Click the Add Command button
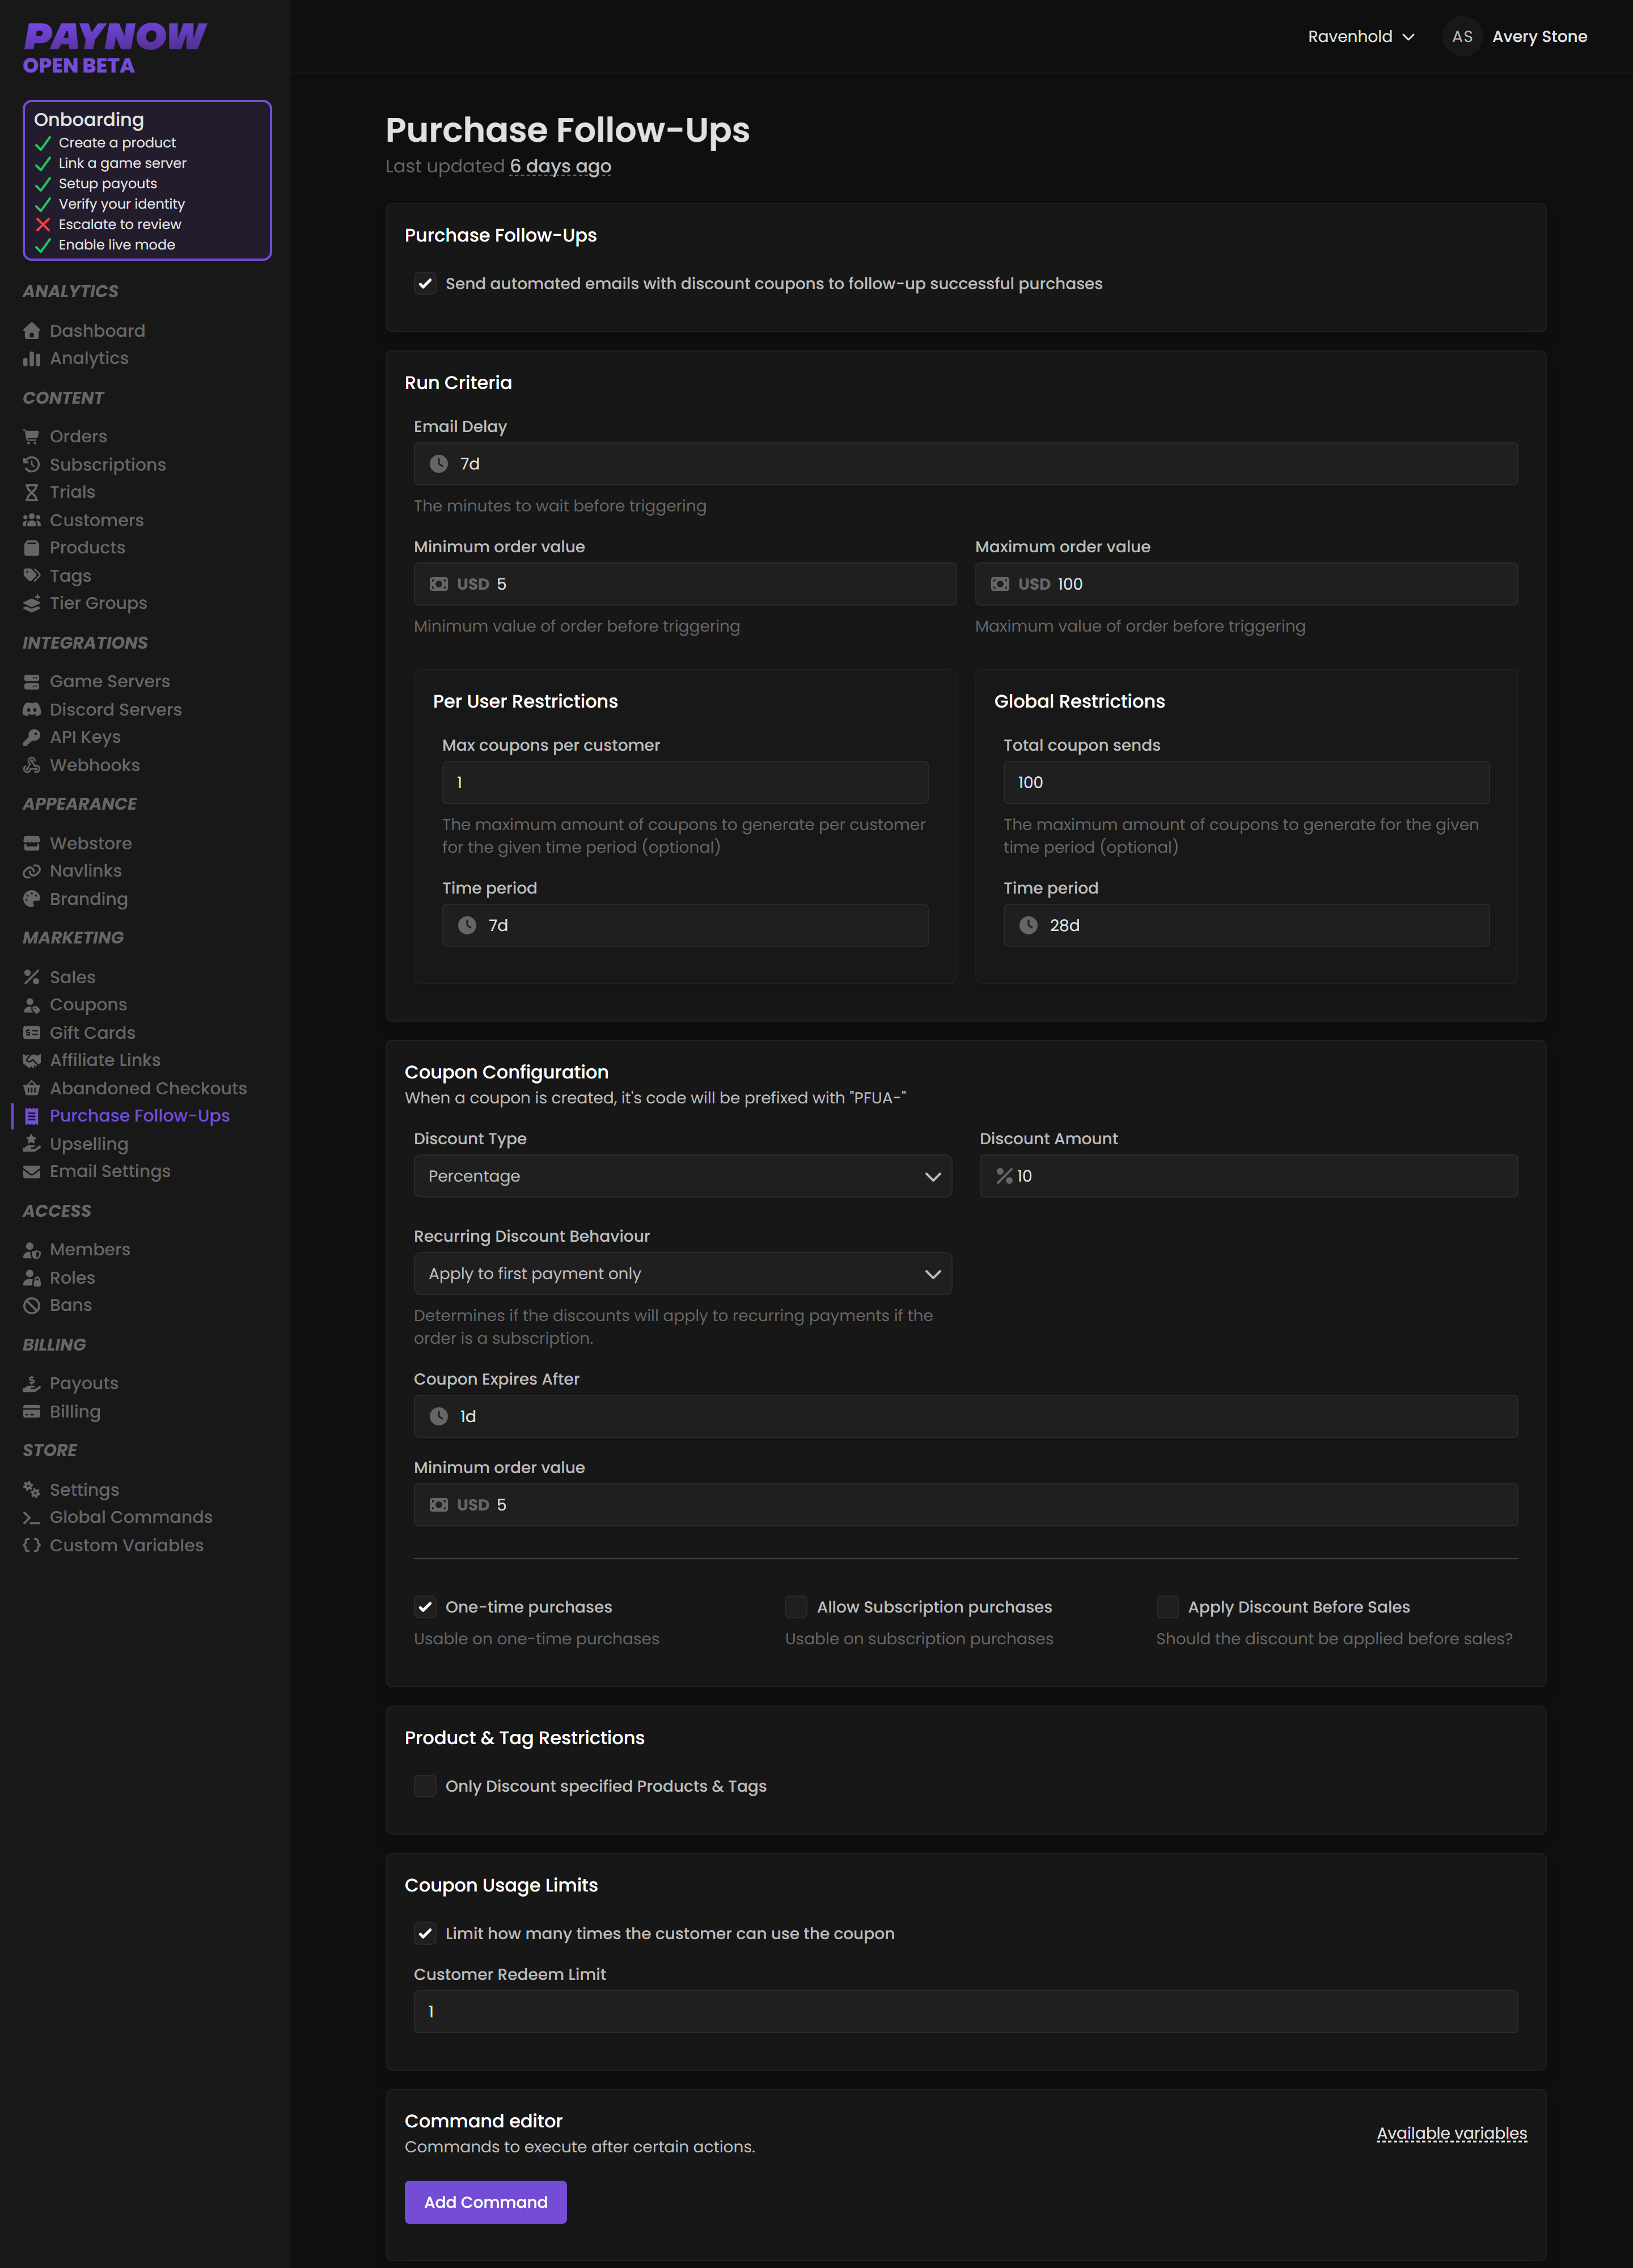This screenshot has height=2268, width=1633. 486,2202
